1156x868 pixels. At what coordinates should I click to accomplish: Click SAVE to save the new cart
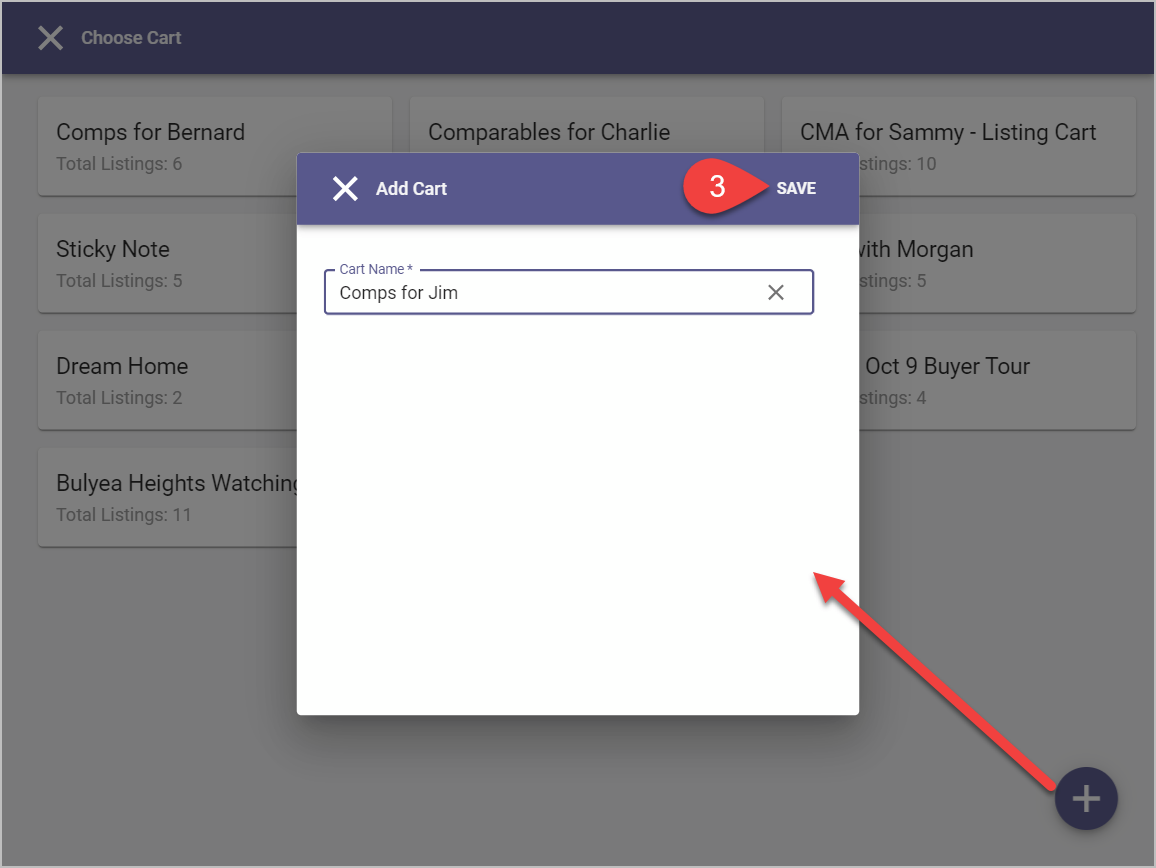(x=795, y=189)
